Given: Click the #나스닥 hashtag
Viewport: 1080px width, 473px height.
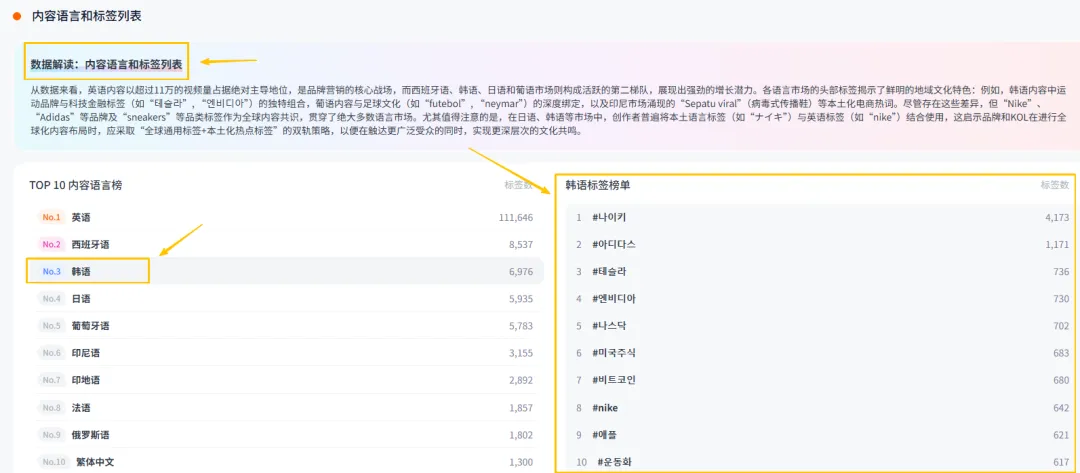Looking at the screenshot, I should [609, 326].
